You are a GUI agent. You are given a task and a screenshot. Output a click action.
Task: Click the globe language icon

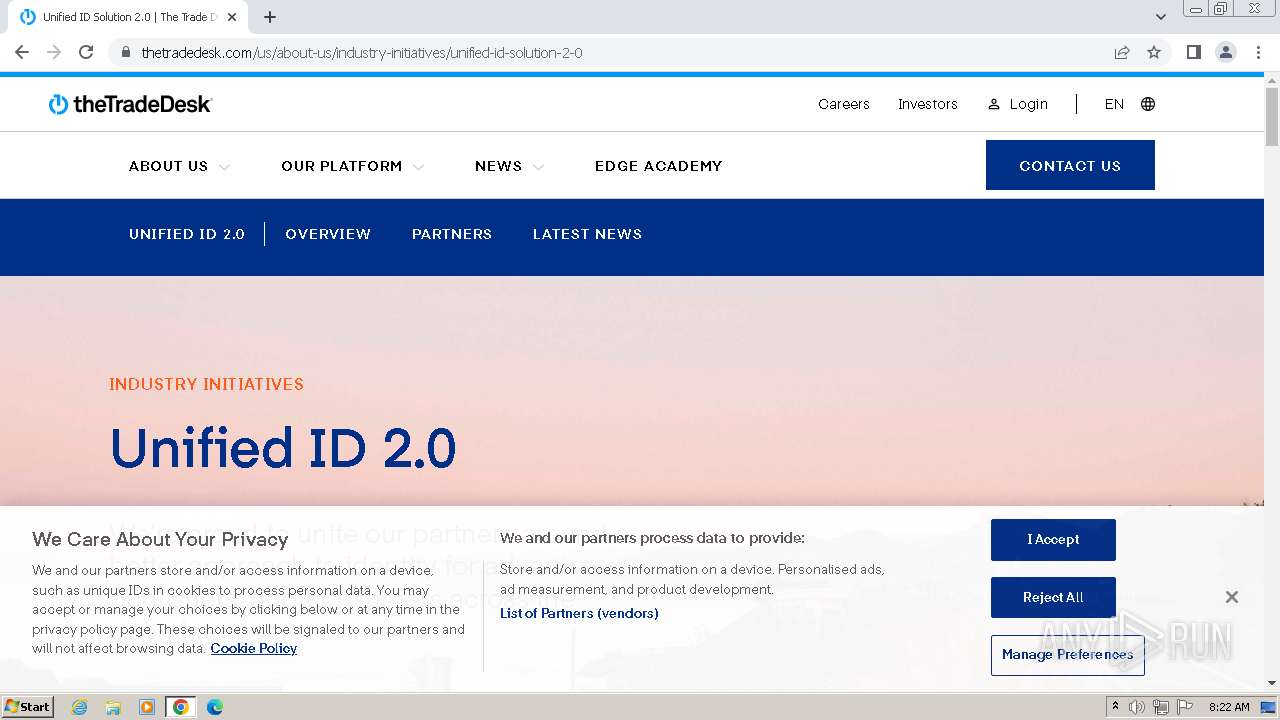pyautogui.click(x=1148, y=104)
